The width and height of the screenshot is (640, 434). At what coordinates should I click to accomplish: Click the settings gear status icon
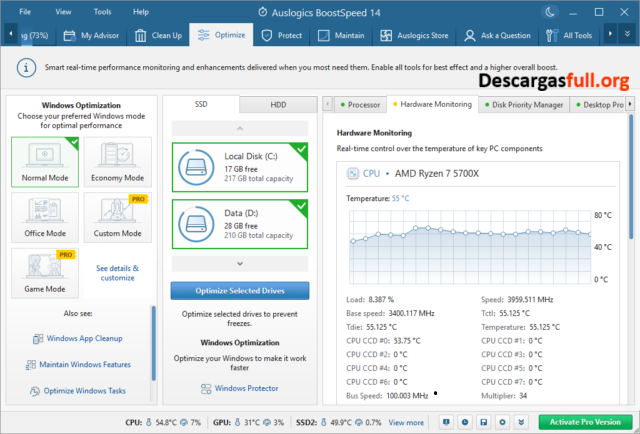click(x=502, y=422)
